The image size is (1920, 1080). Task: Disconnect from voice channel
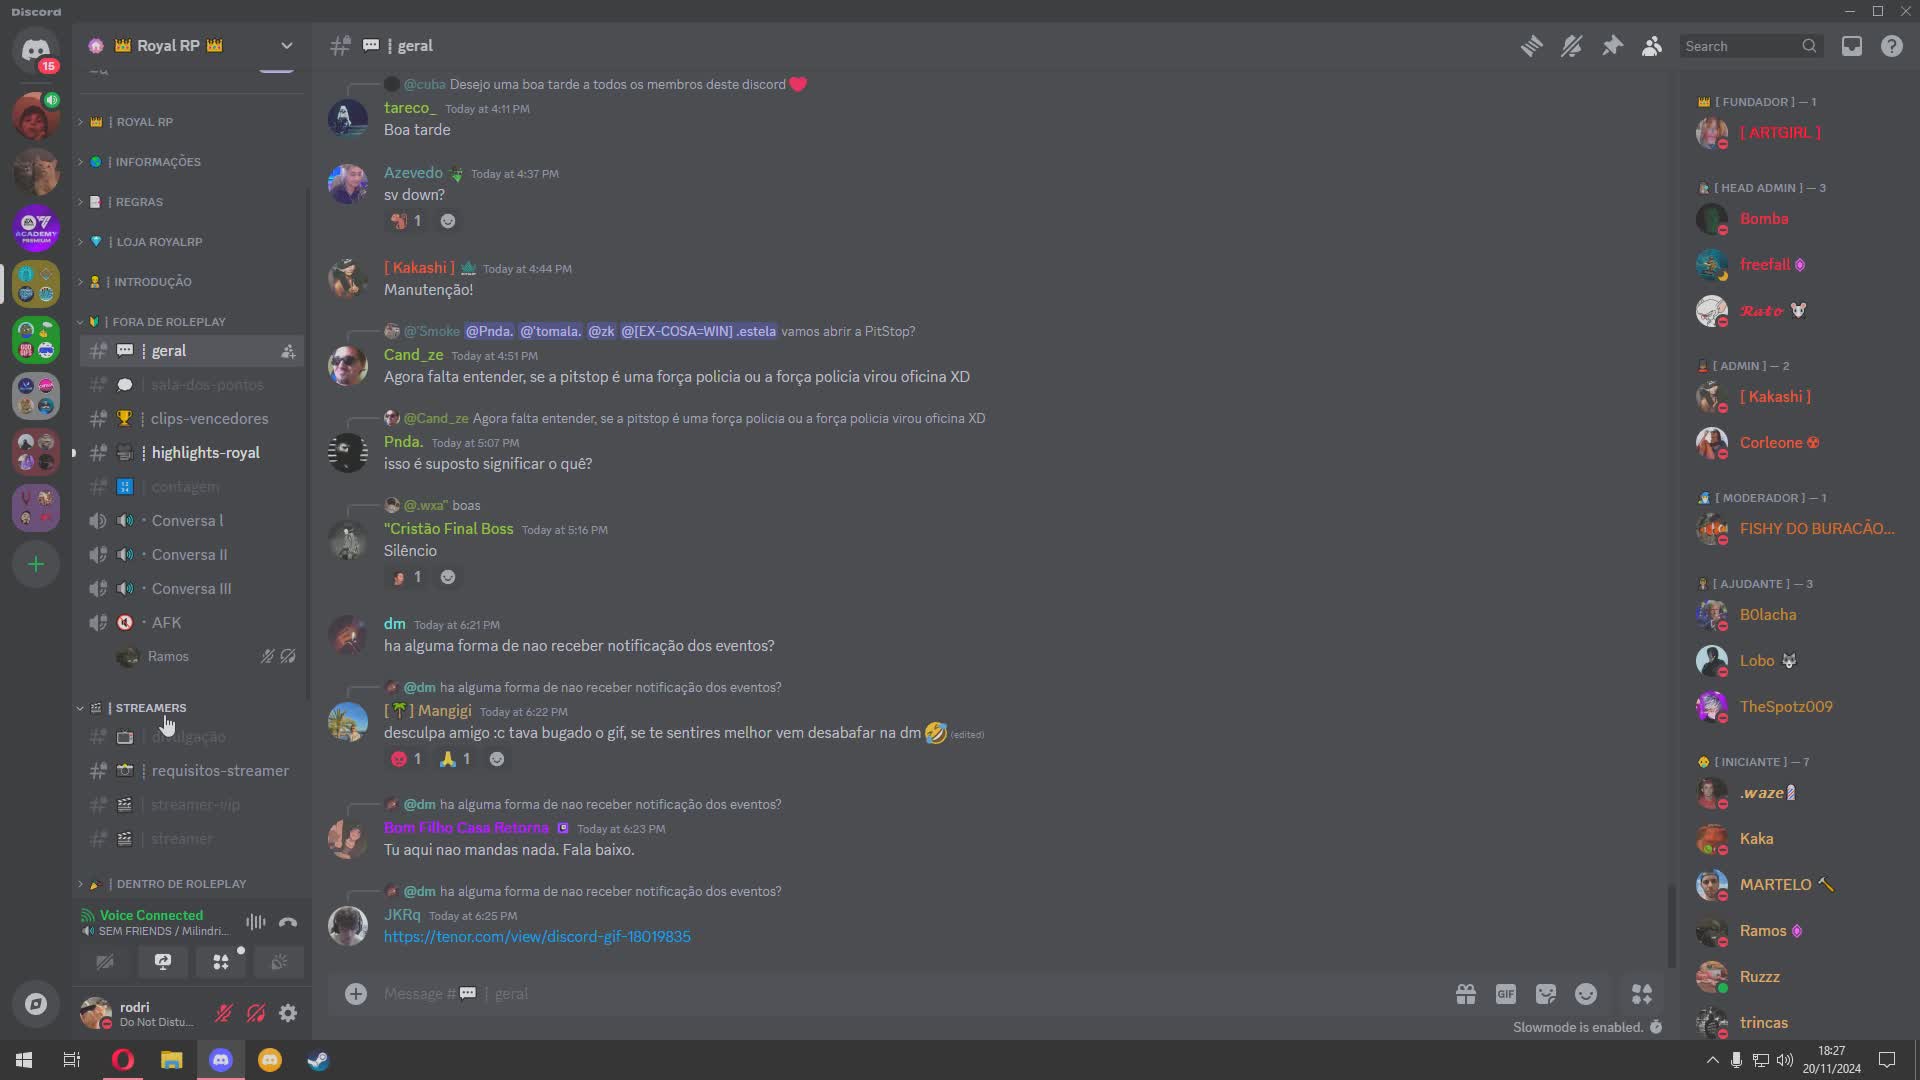click(288, 922)
